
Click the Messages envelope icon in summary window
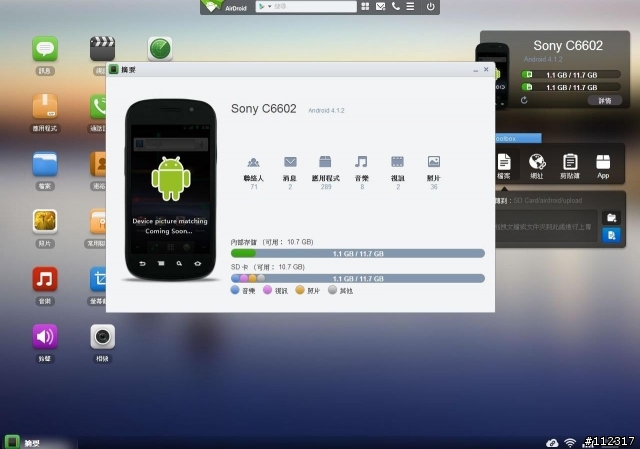coord(290,162)
